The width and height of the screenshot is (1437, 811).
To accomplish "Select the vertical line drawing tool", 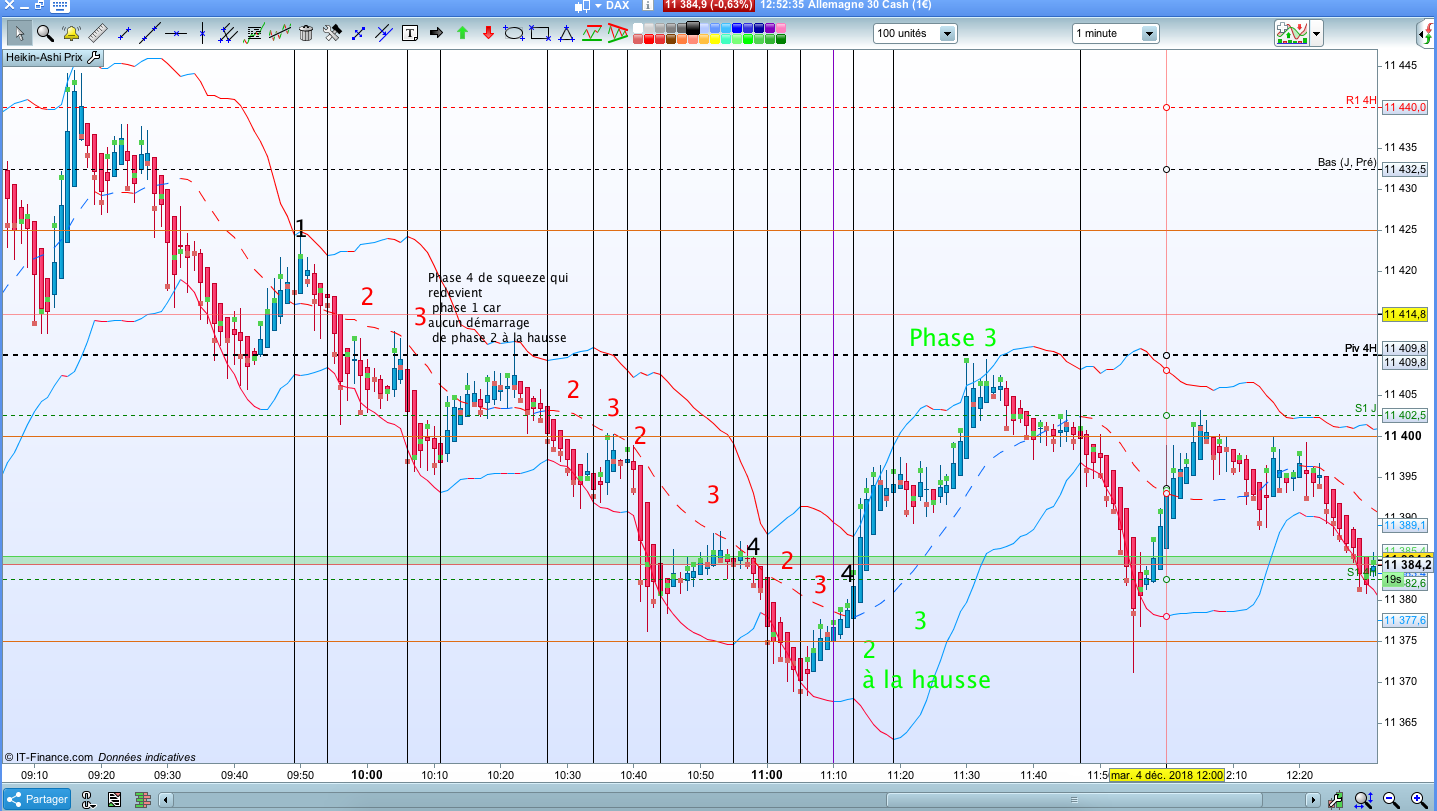I will point(202,33).
